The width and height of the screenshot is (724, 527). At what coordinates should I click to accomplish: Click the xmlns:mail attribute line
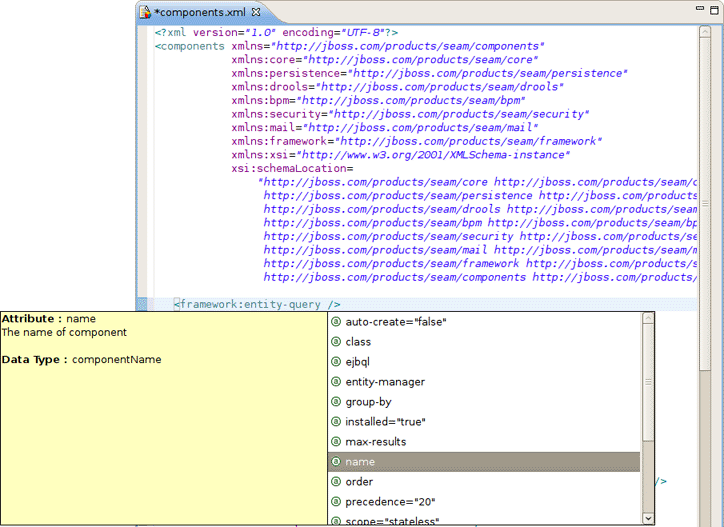click(385, 127)
